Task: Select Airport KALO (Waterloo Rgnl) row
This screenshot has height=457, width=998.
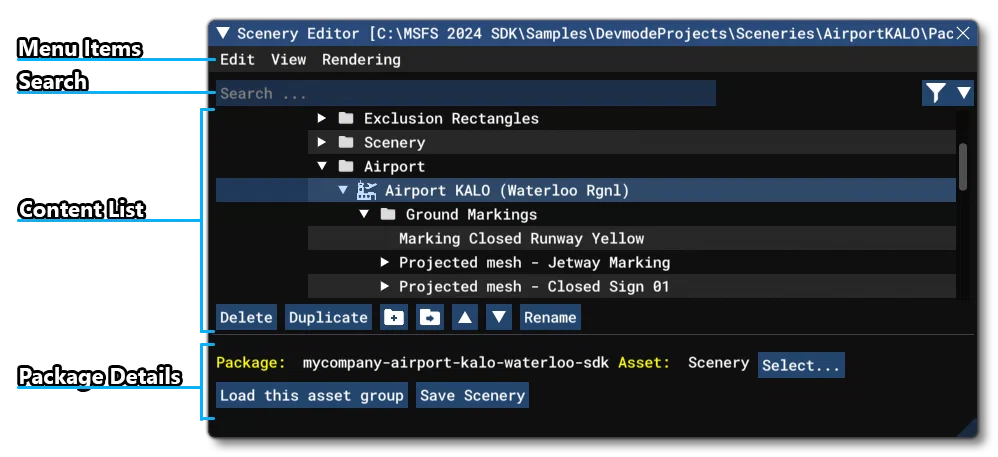Action: coord(586,190)
